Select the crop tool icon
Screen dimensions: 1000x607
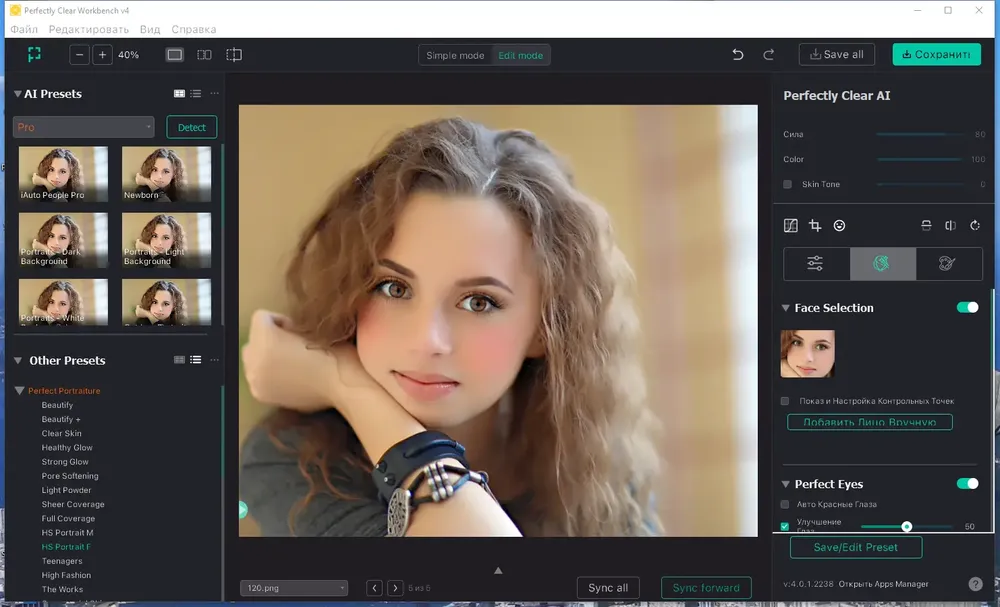tap(815, 226)
